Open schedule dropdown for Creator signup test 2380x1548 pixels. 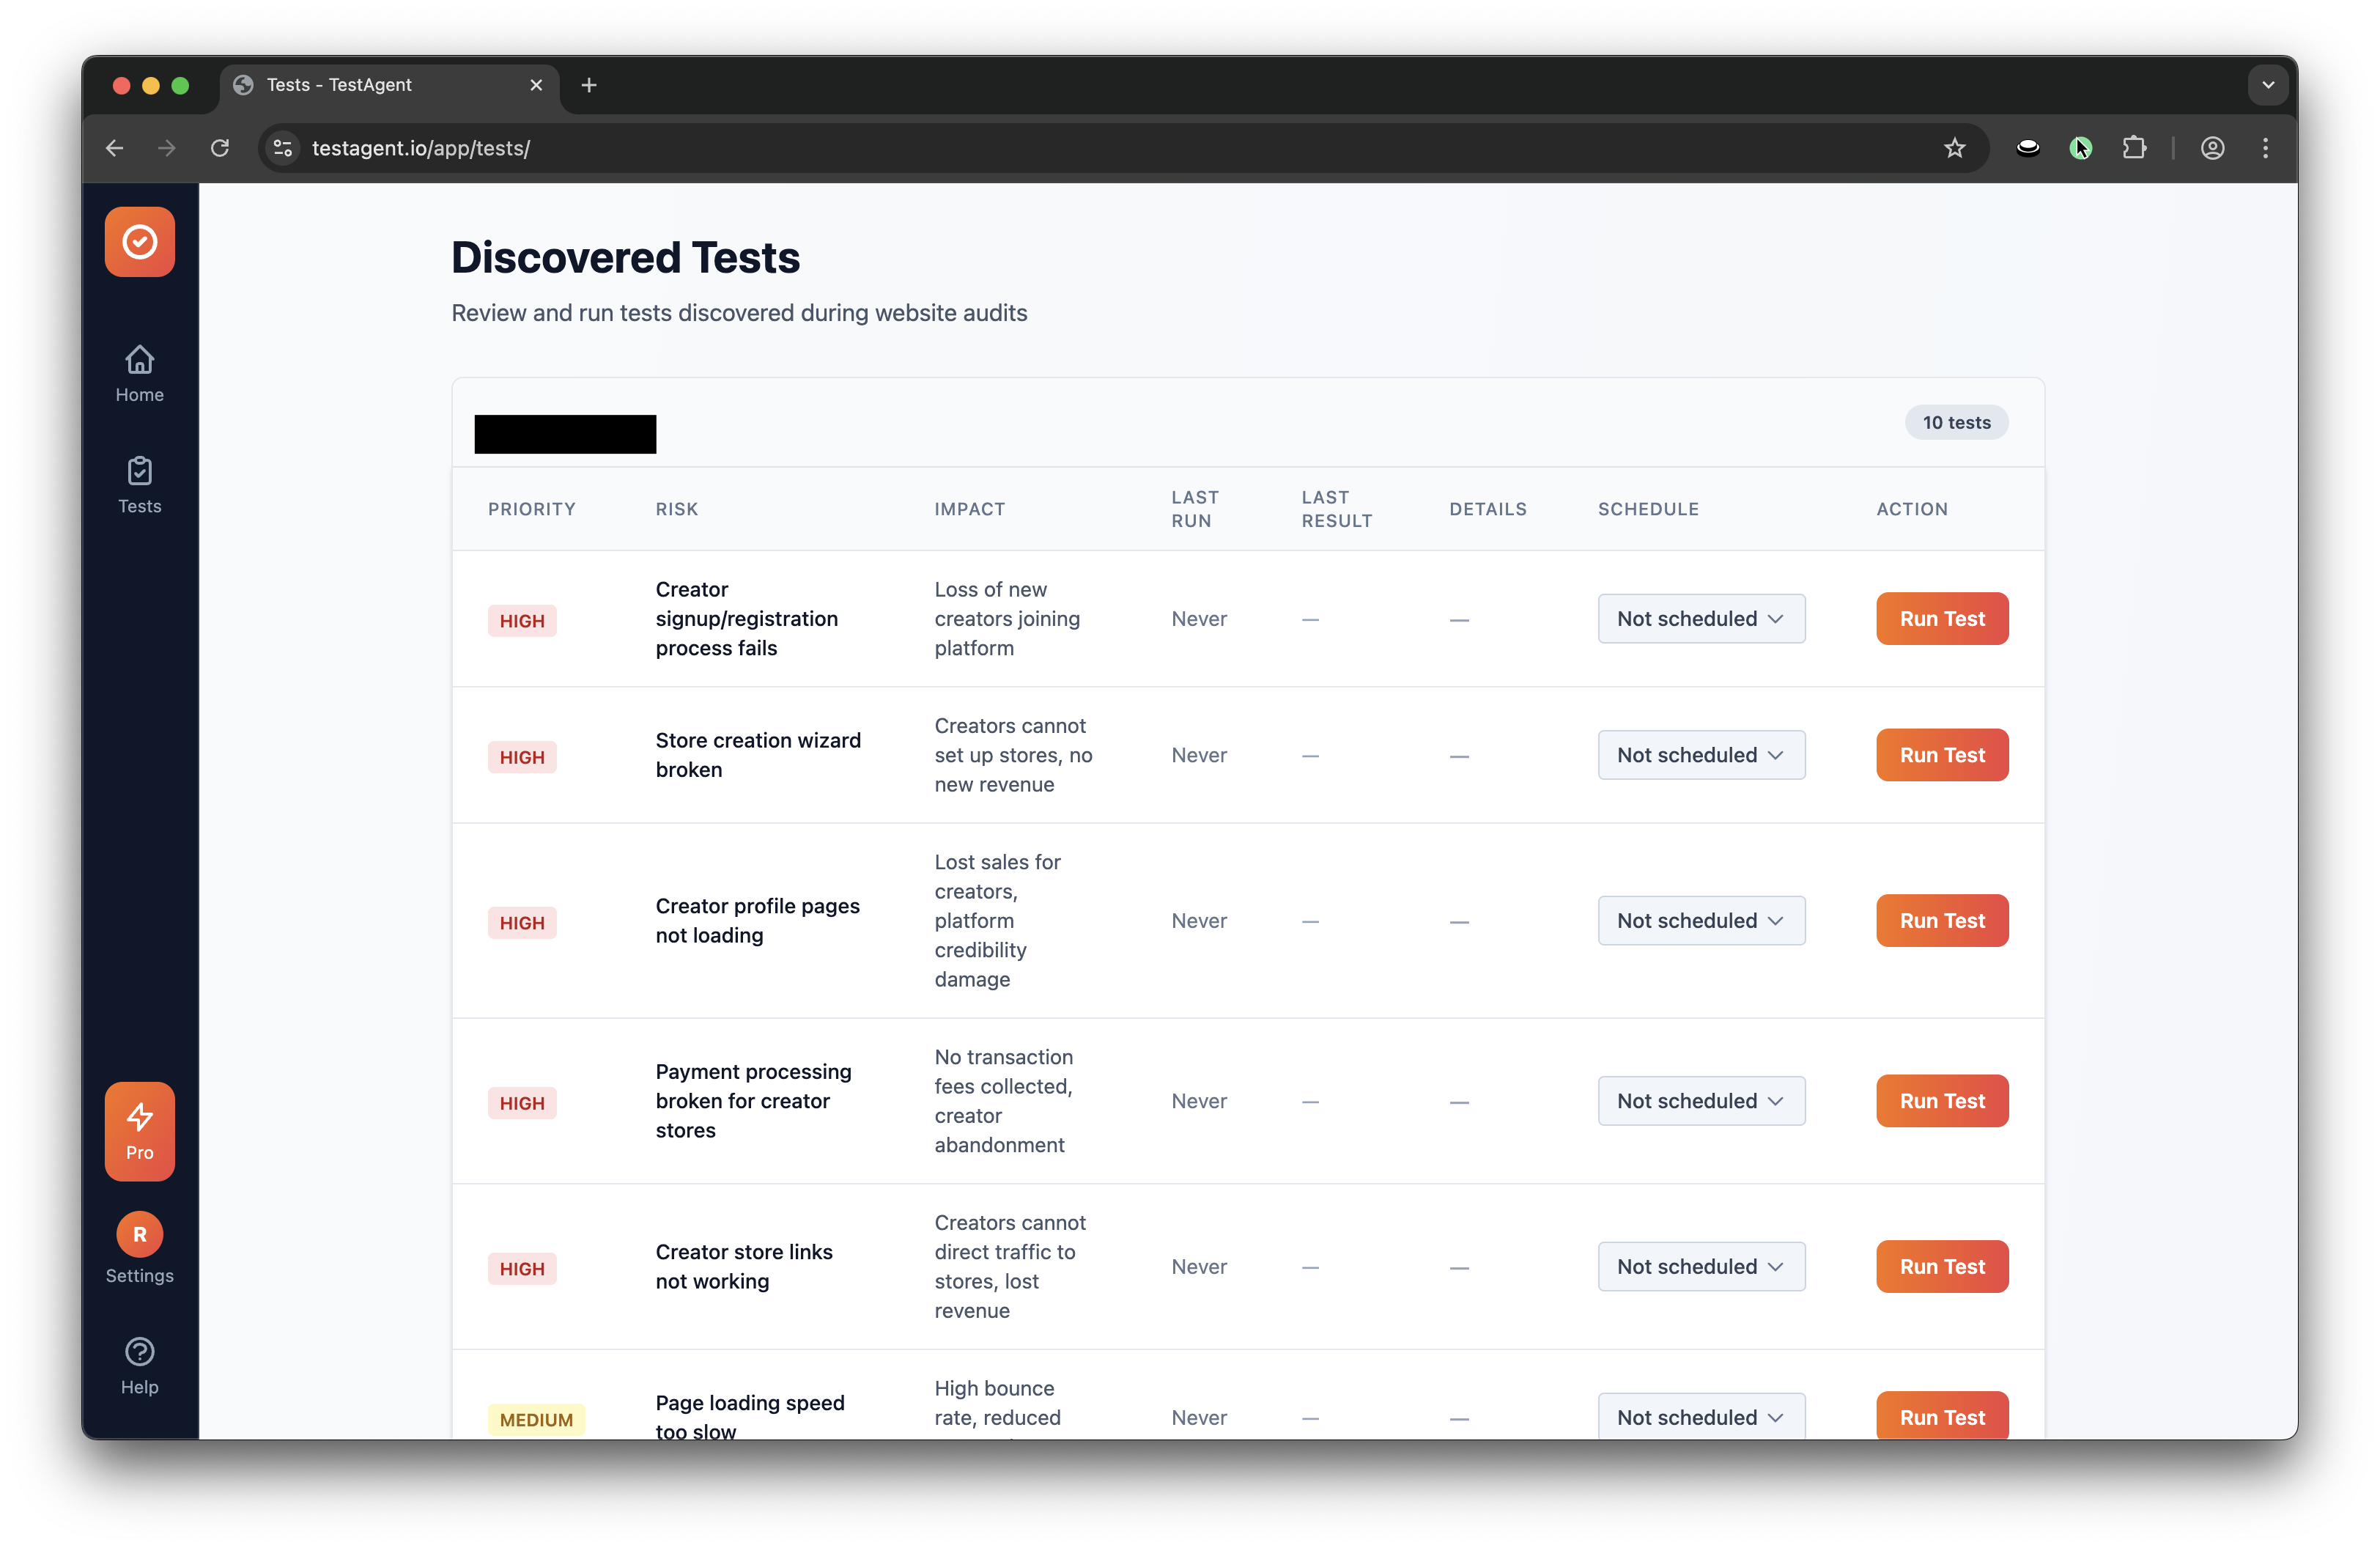(1700, 618)
